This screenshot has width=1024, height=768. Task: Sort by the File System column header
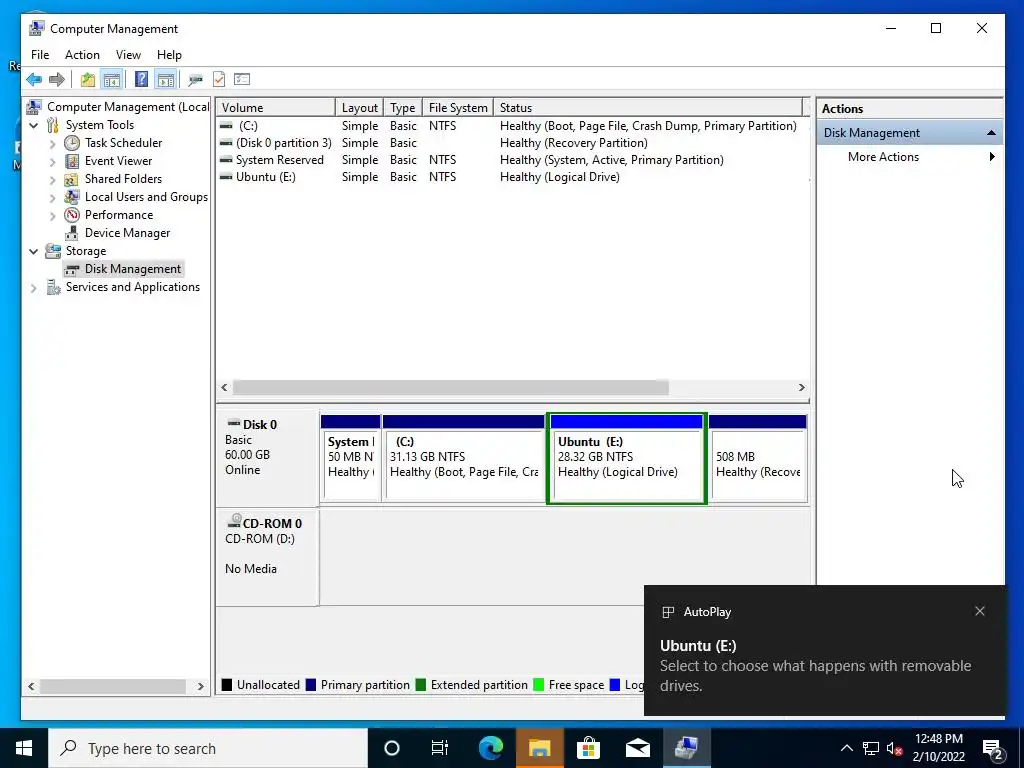[458, 108]
